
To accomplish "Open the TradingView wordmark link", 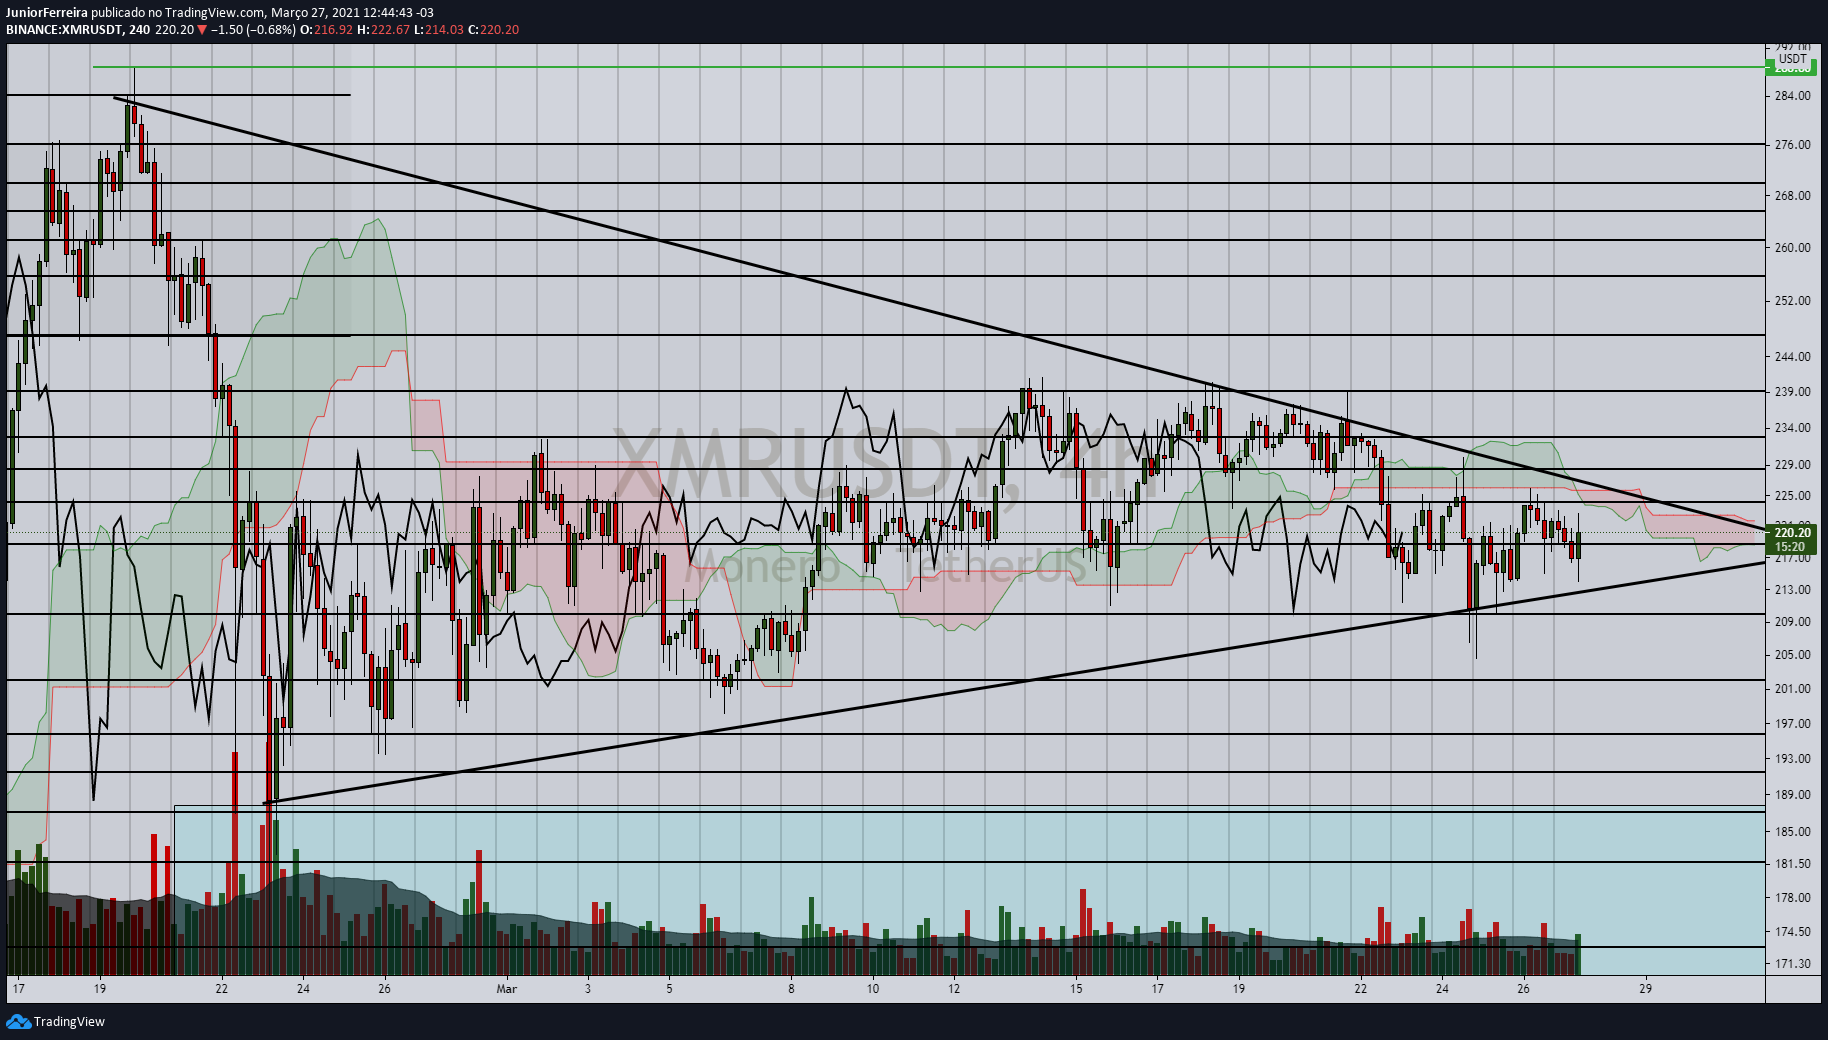I will (69, 1021).
